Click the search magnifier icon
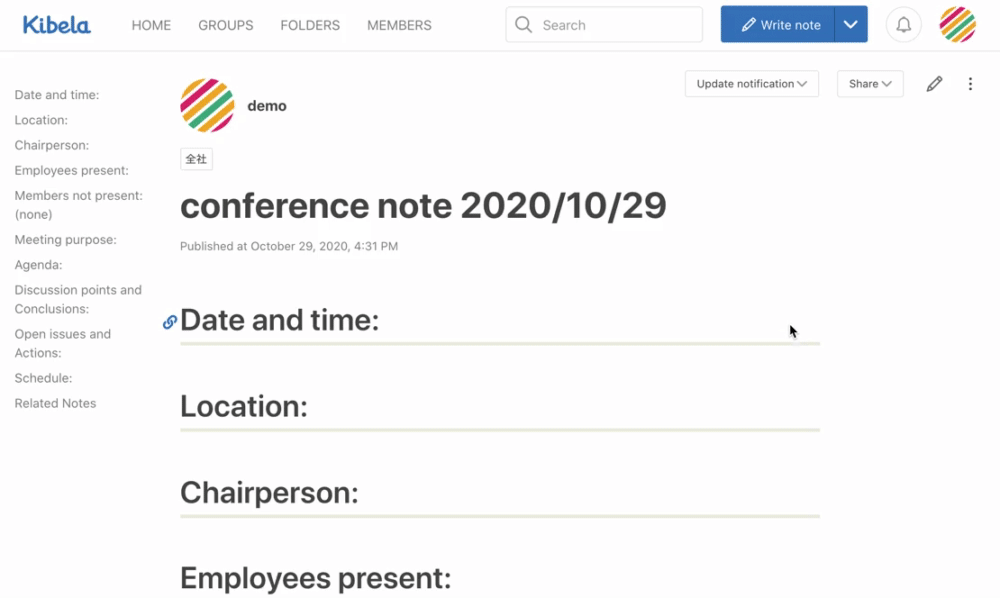Viewport: 1000px width, 598px height. click(524, 25)
